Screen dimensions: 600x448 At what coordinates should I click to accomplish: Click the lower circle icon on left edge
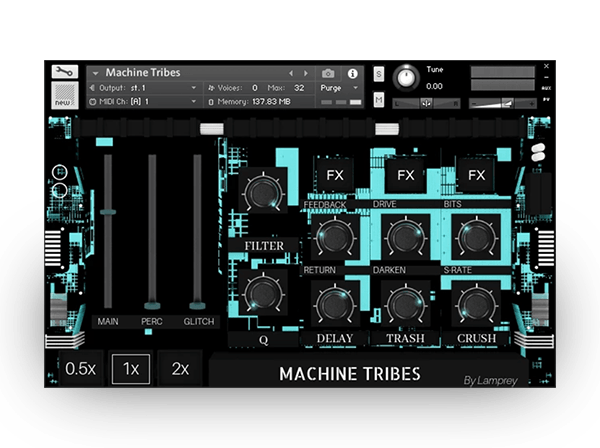[x=60, y=190]
